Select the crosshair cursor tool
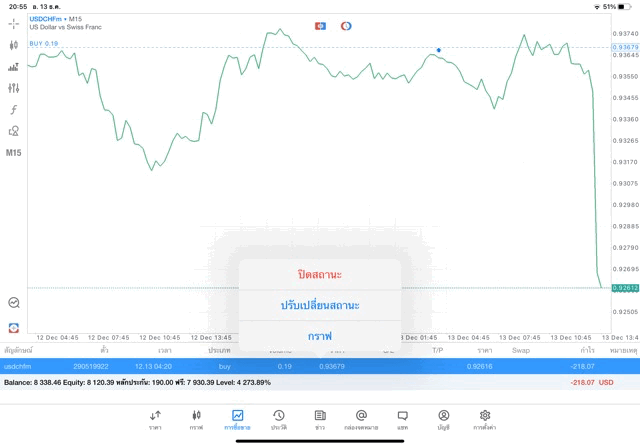640x447 pixels. point(13,24)
